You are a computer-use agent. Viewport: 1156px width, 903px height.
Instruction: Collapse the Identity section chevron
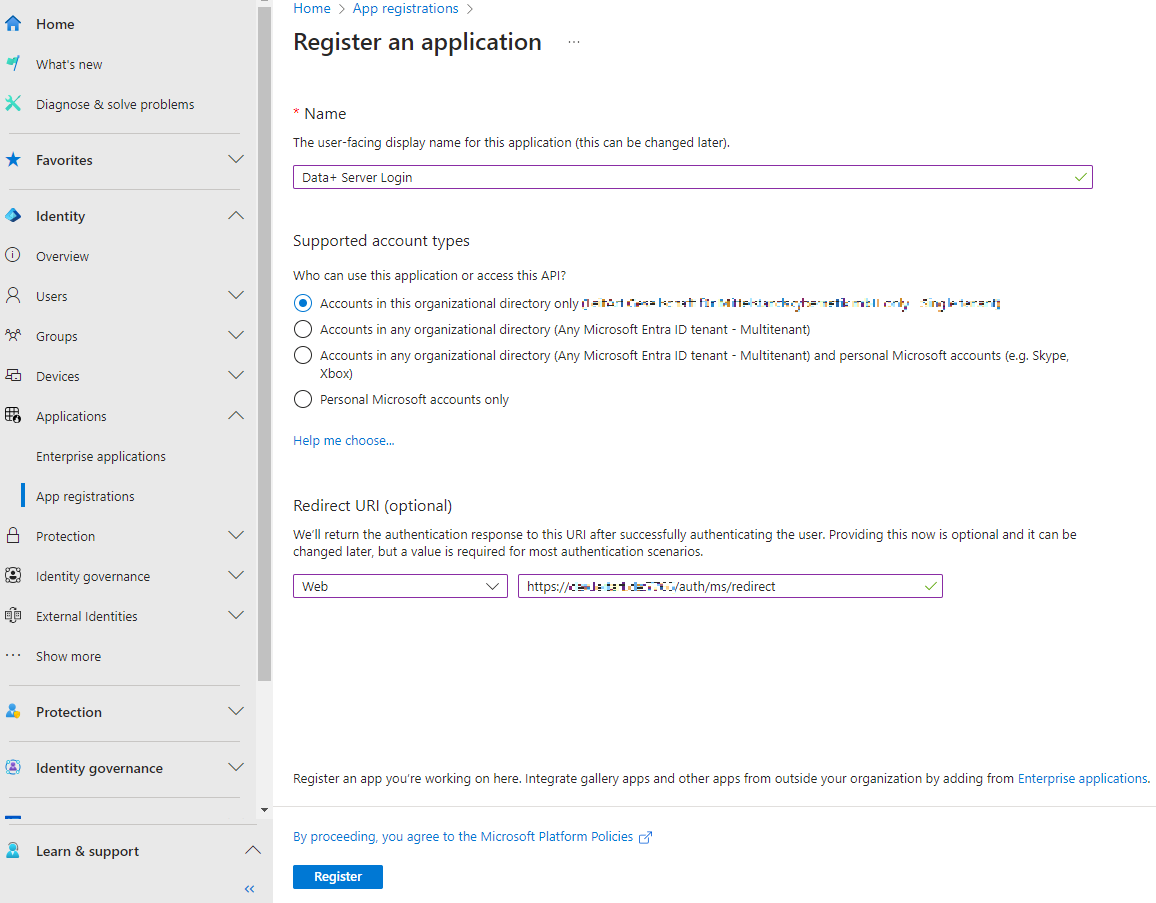click(236, 215)
